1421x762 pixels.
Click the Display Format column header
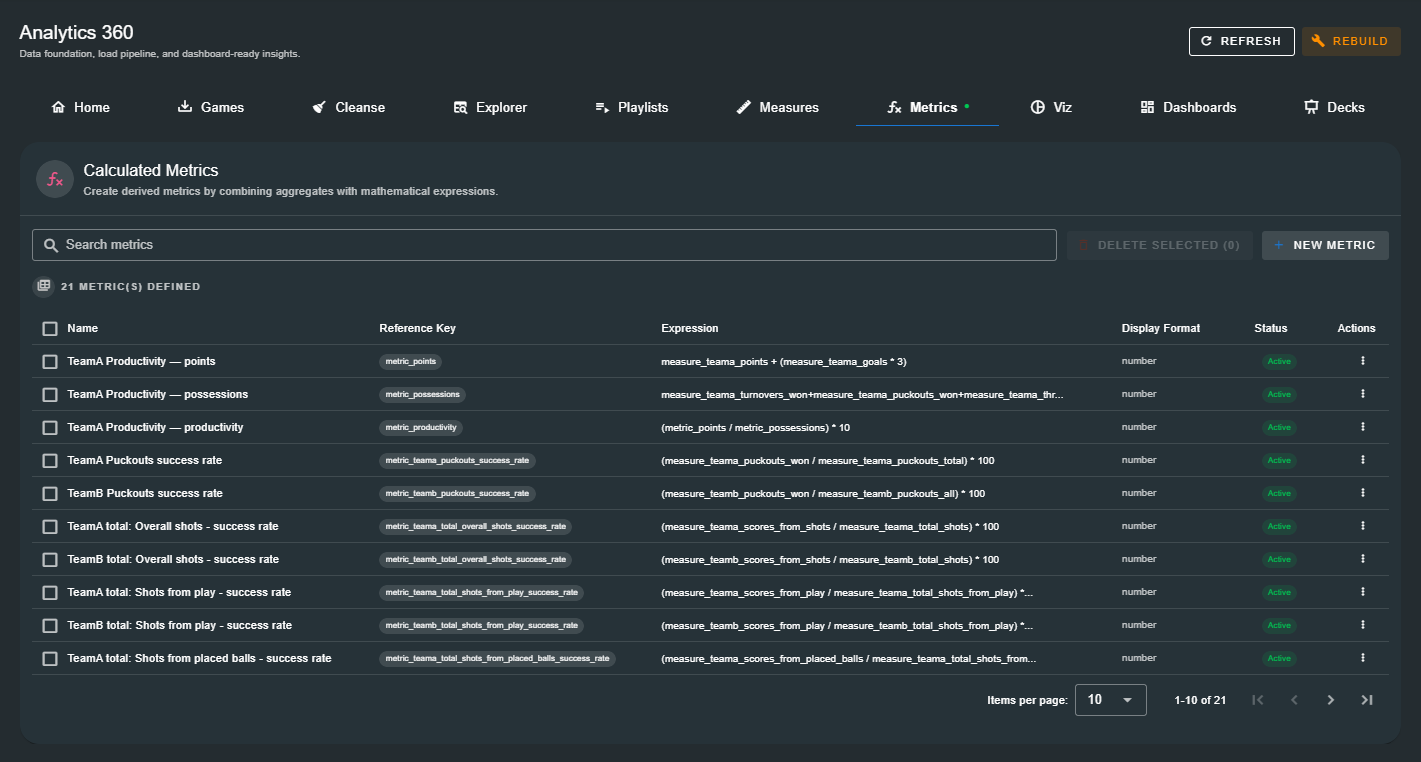pyautogui.click(x=1161, y=328)
